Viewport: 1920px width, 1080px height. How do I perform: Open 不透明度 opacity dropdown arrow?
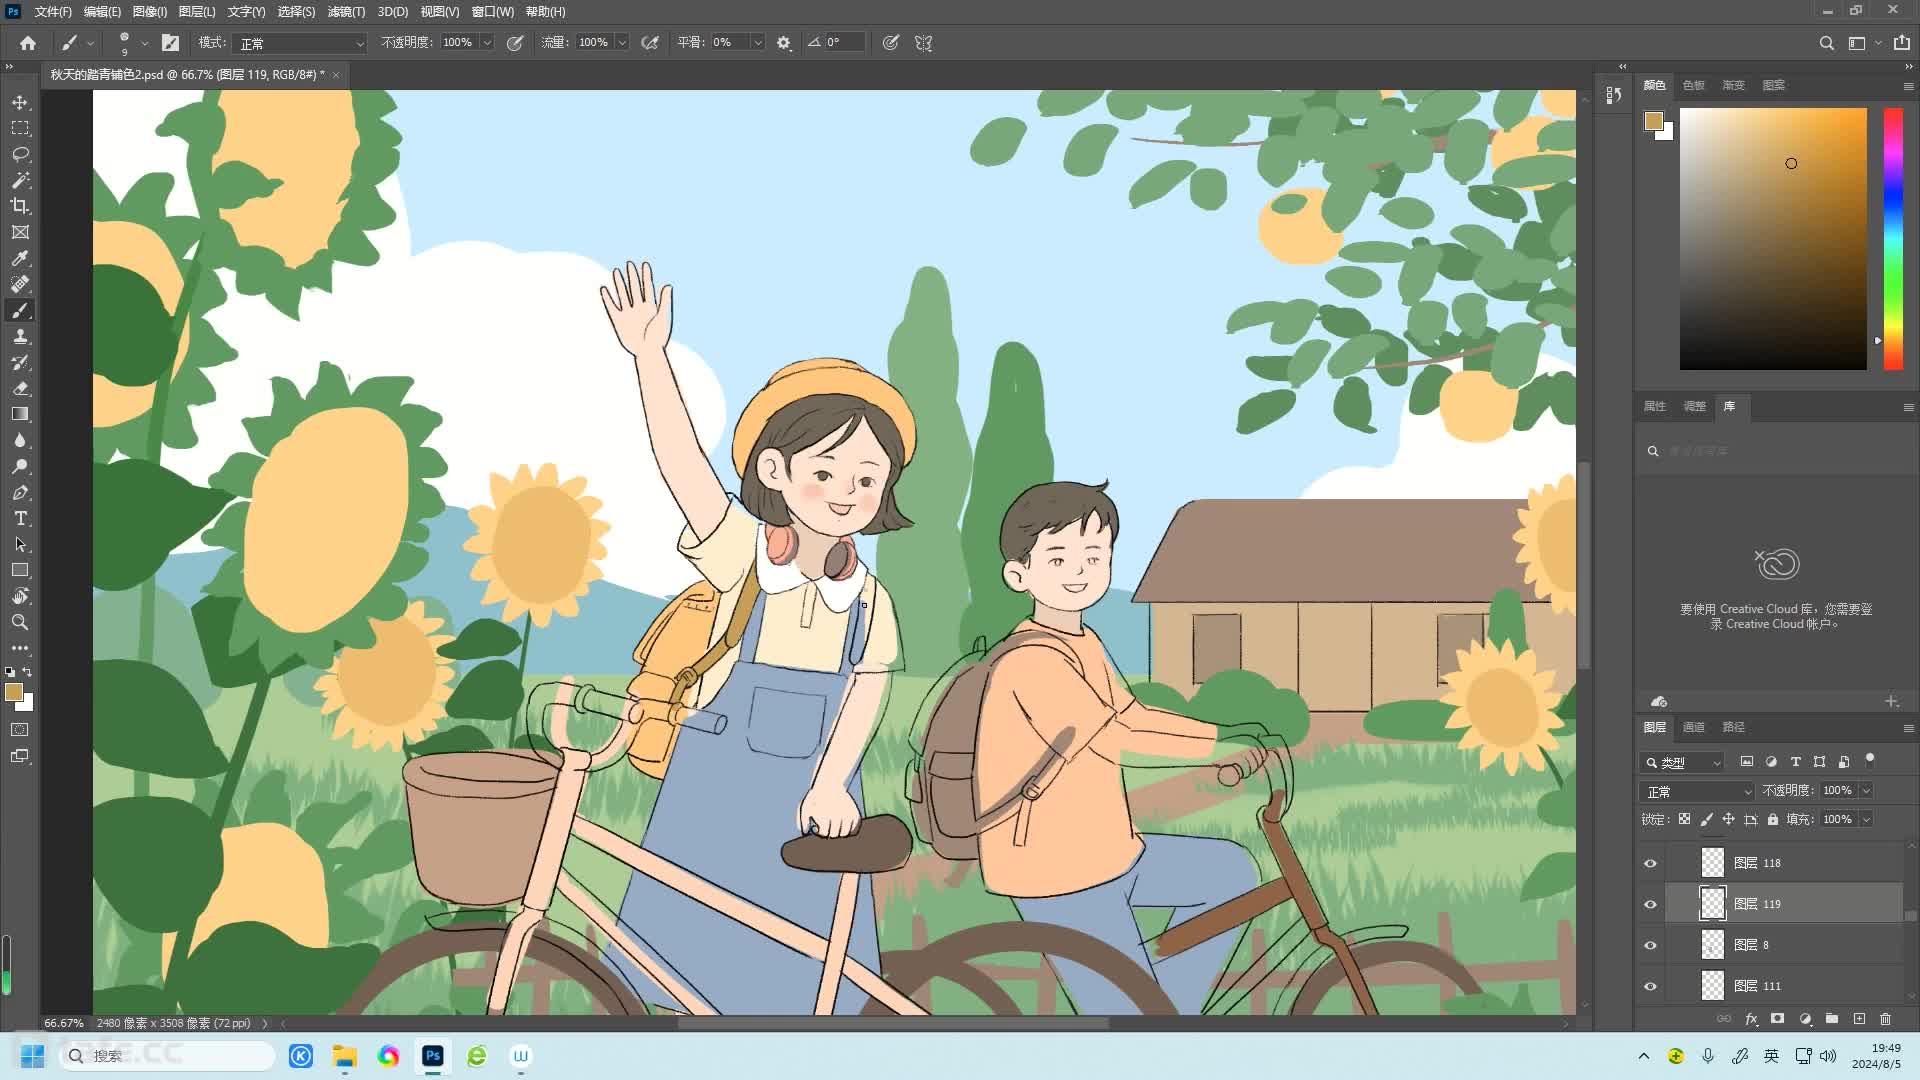(x=487, y=43)
